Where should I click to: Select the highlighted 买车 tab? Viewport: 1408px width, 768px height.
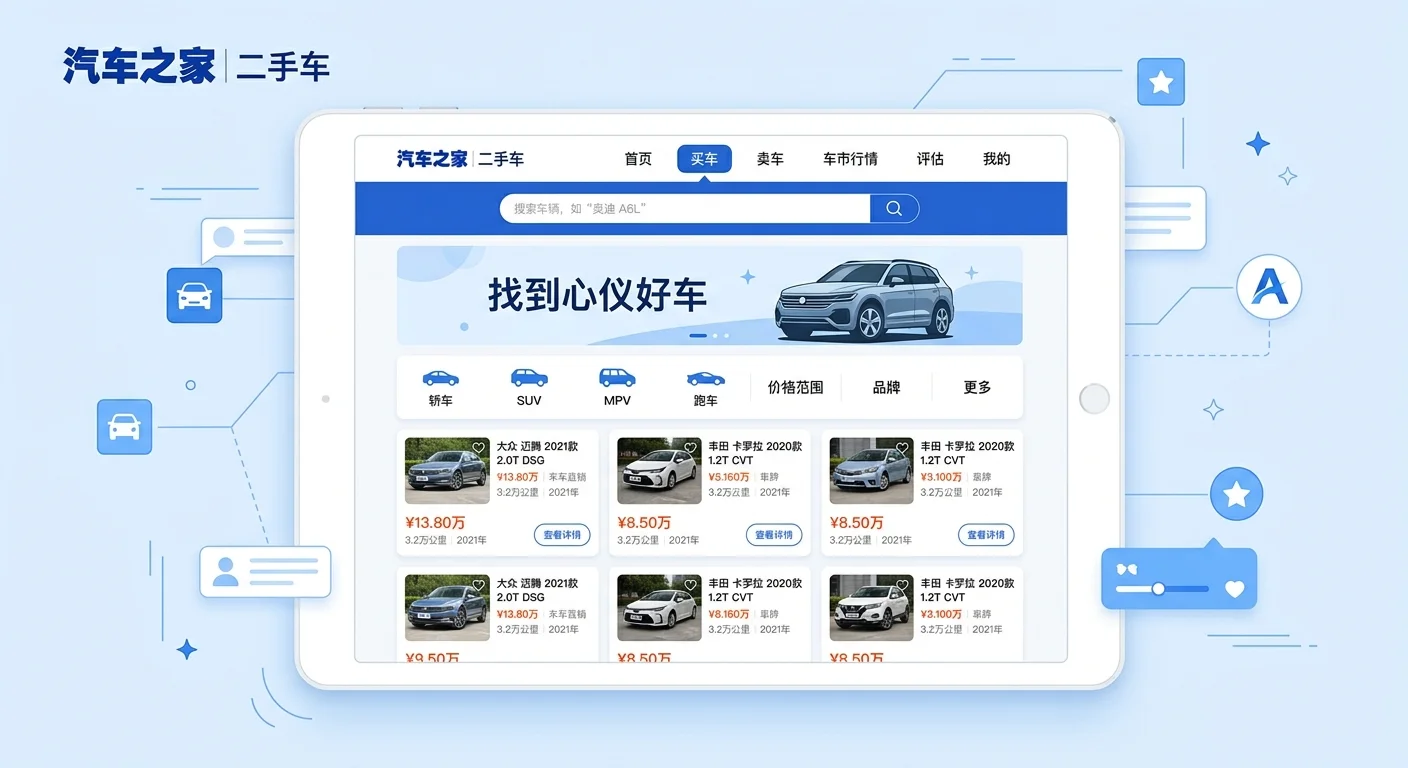pos(704,159)
